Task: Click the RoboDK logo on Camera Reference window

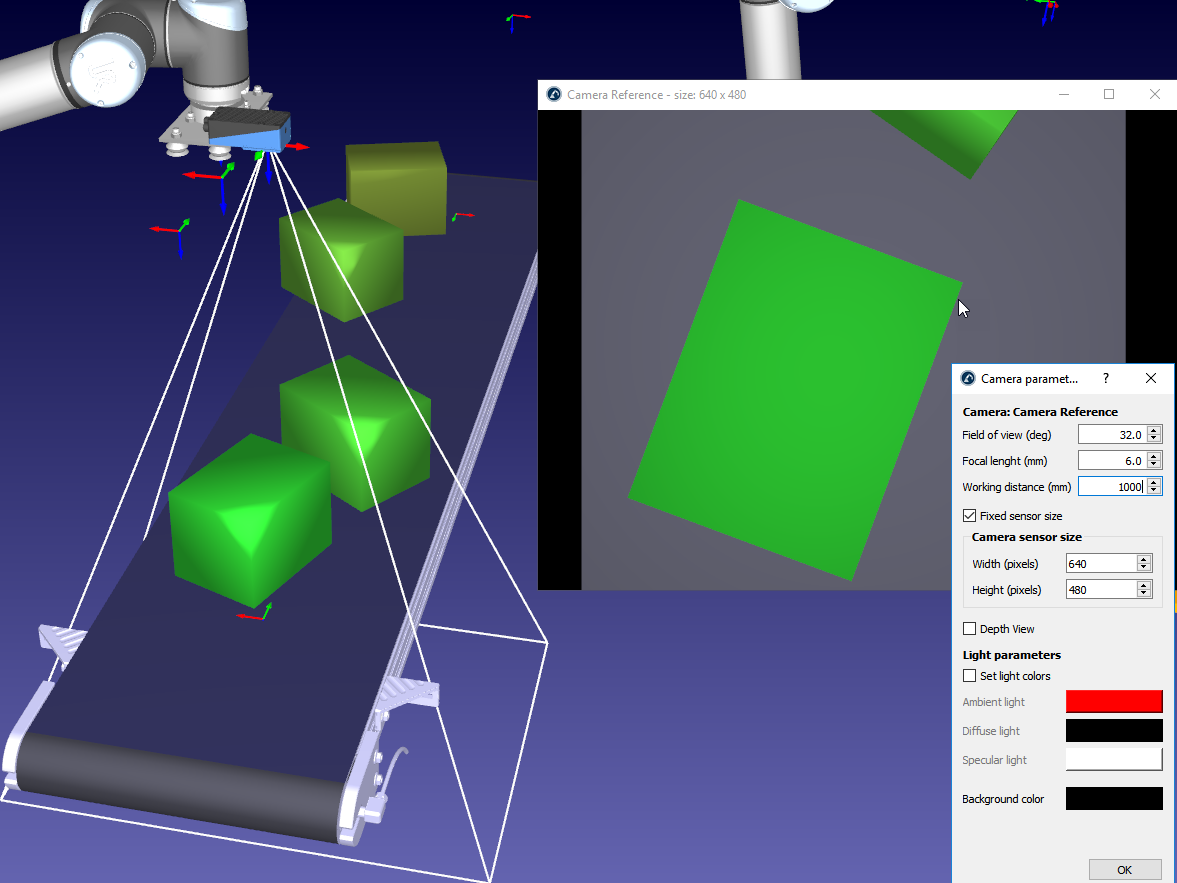Action: click(554, 94)
